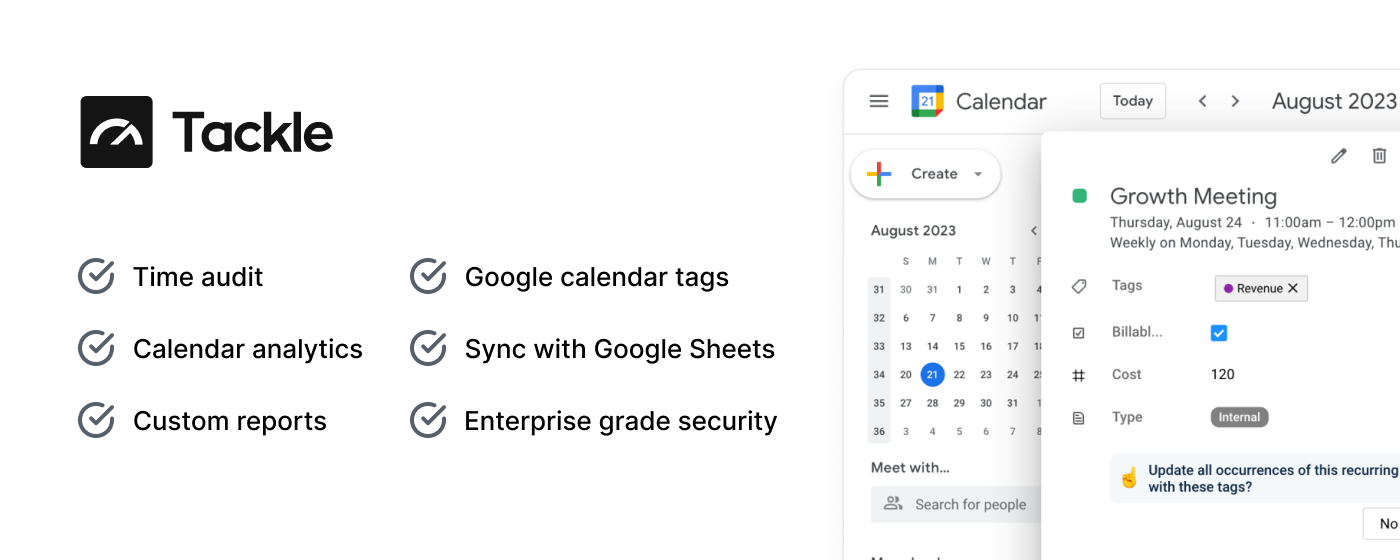Click the Type document icon
Image resolution: width=1400 pixels, height=560 pixels.
(1079, 418)
